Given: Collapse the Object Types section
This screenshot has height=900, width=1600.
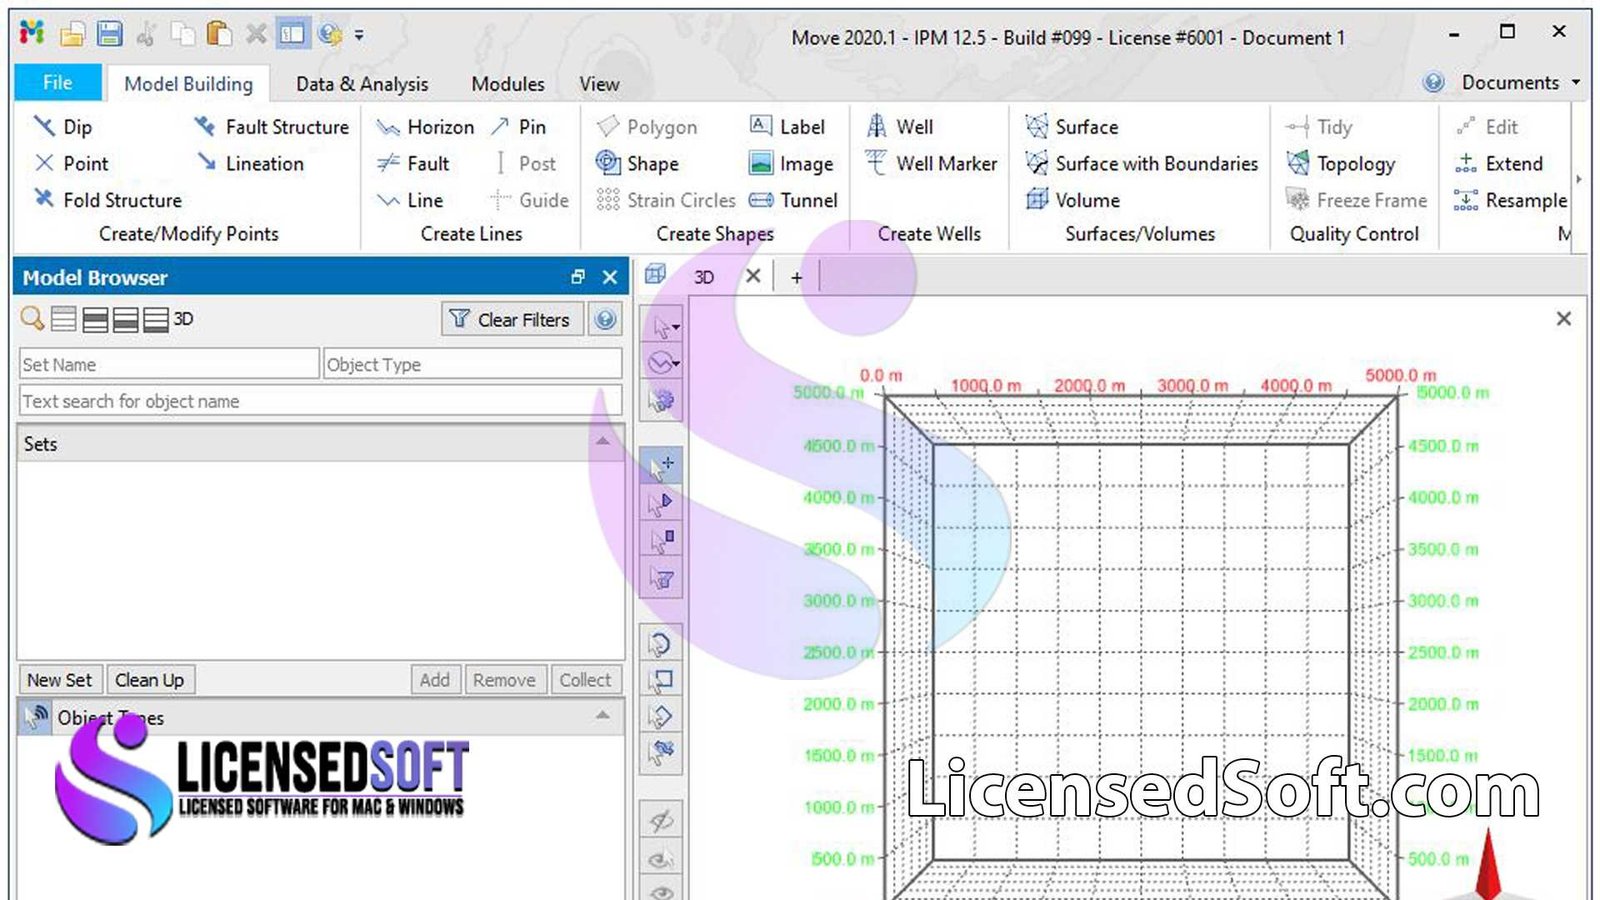Looking at the screenshot, I should (x=603, y=715).
